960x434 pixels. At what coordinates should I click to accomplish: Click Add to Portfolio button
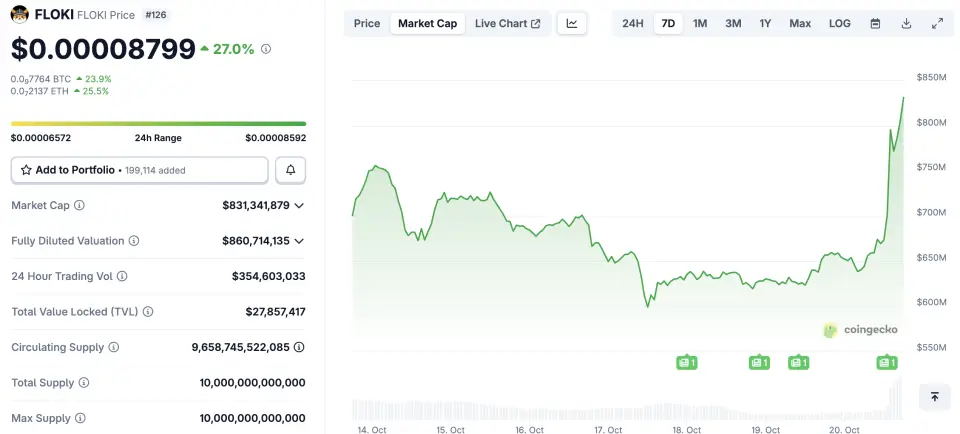point(139,170)
